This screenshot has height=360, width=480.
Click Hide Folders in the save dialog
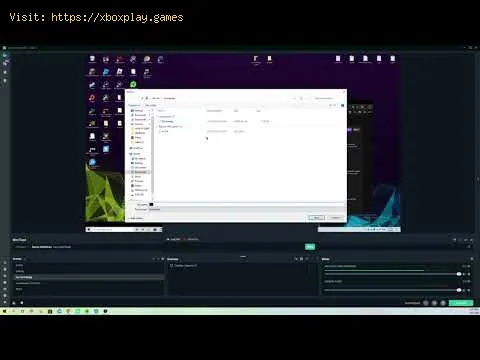point(136,218)
